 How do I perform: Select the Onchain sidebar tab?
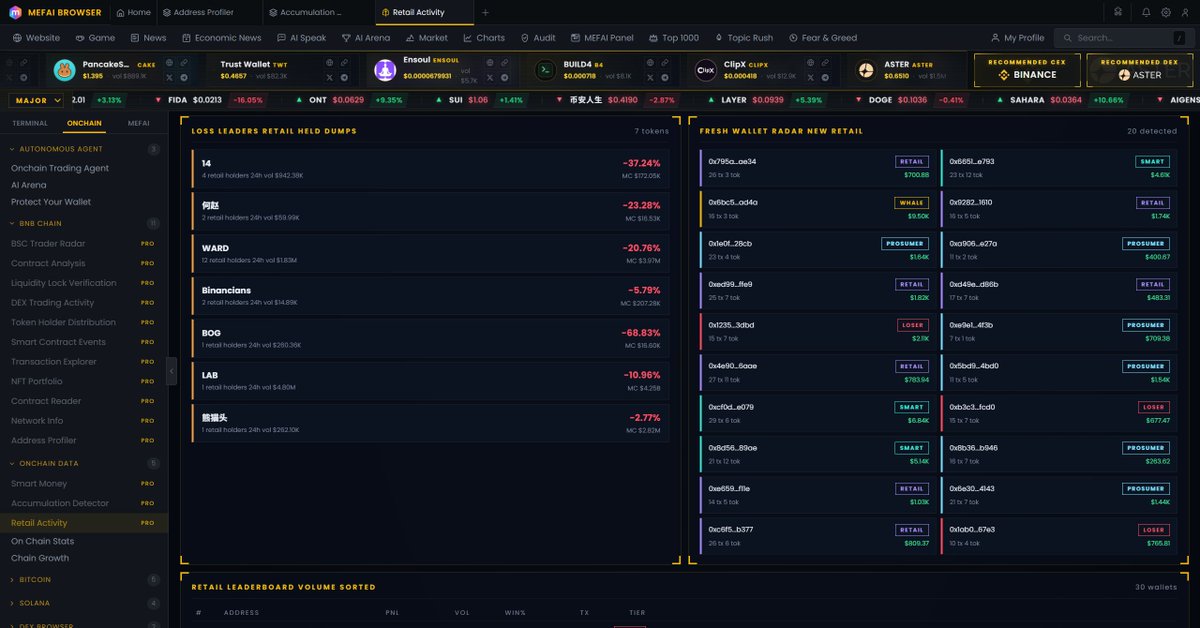[x=84, y=123]
